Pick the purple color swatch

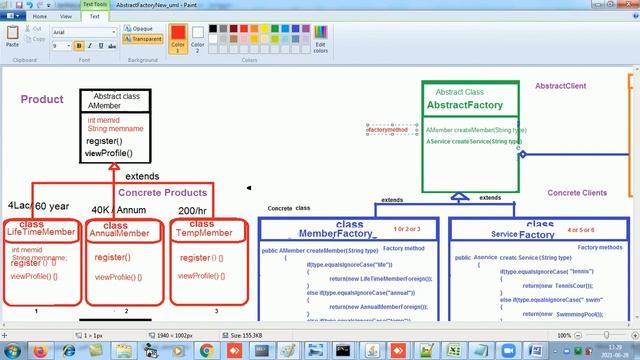pyautogui.click(x=306, y=28)
